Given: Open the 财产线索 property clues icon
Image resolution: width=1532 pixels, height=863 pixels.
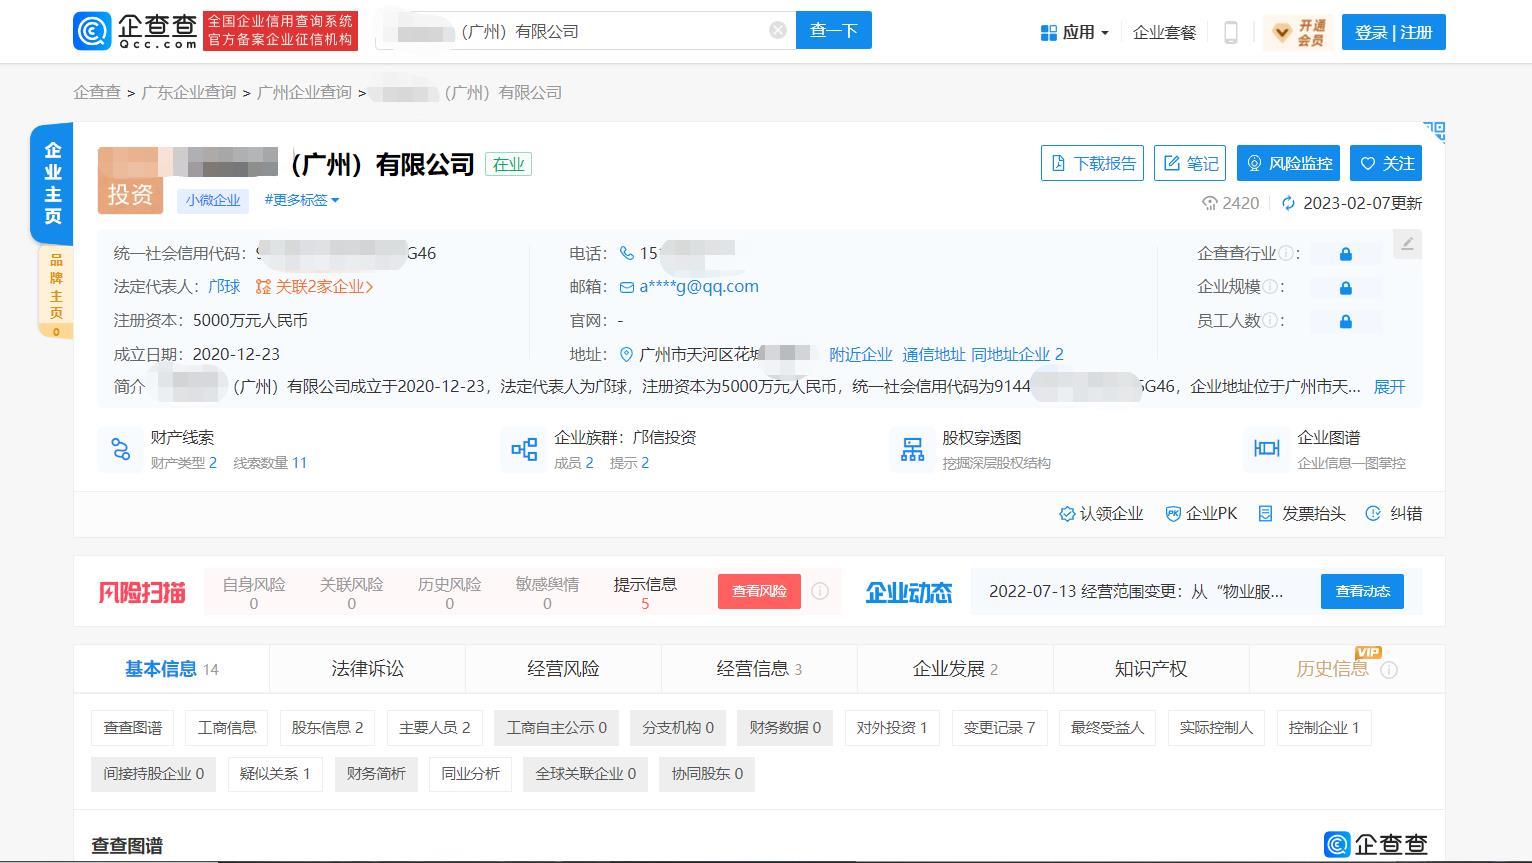Looking at the screenshot, I should [x=121, y=450].
